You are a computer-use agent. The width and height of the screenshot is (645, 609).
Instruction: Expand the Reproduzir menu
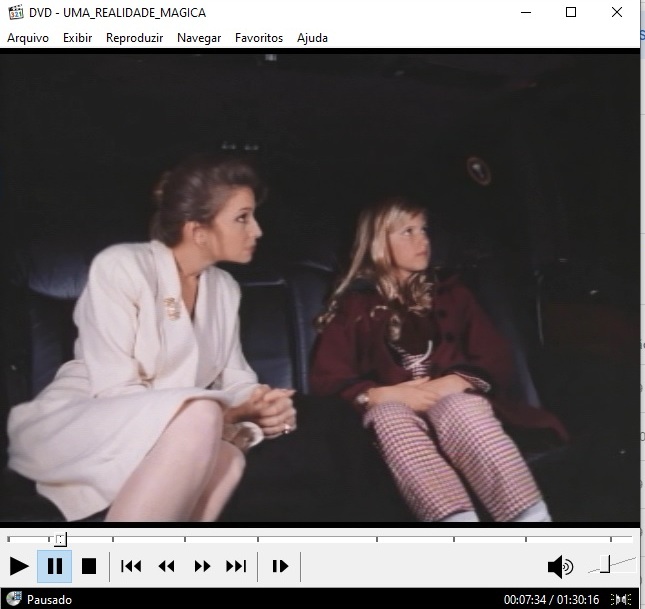point(134,38)
